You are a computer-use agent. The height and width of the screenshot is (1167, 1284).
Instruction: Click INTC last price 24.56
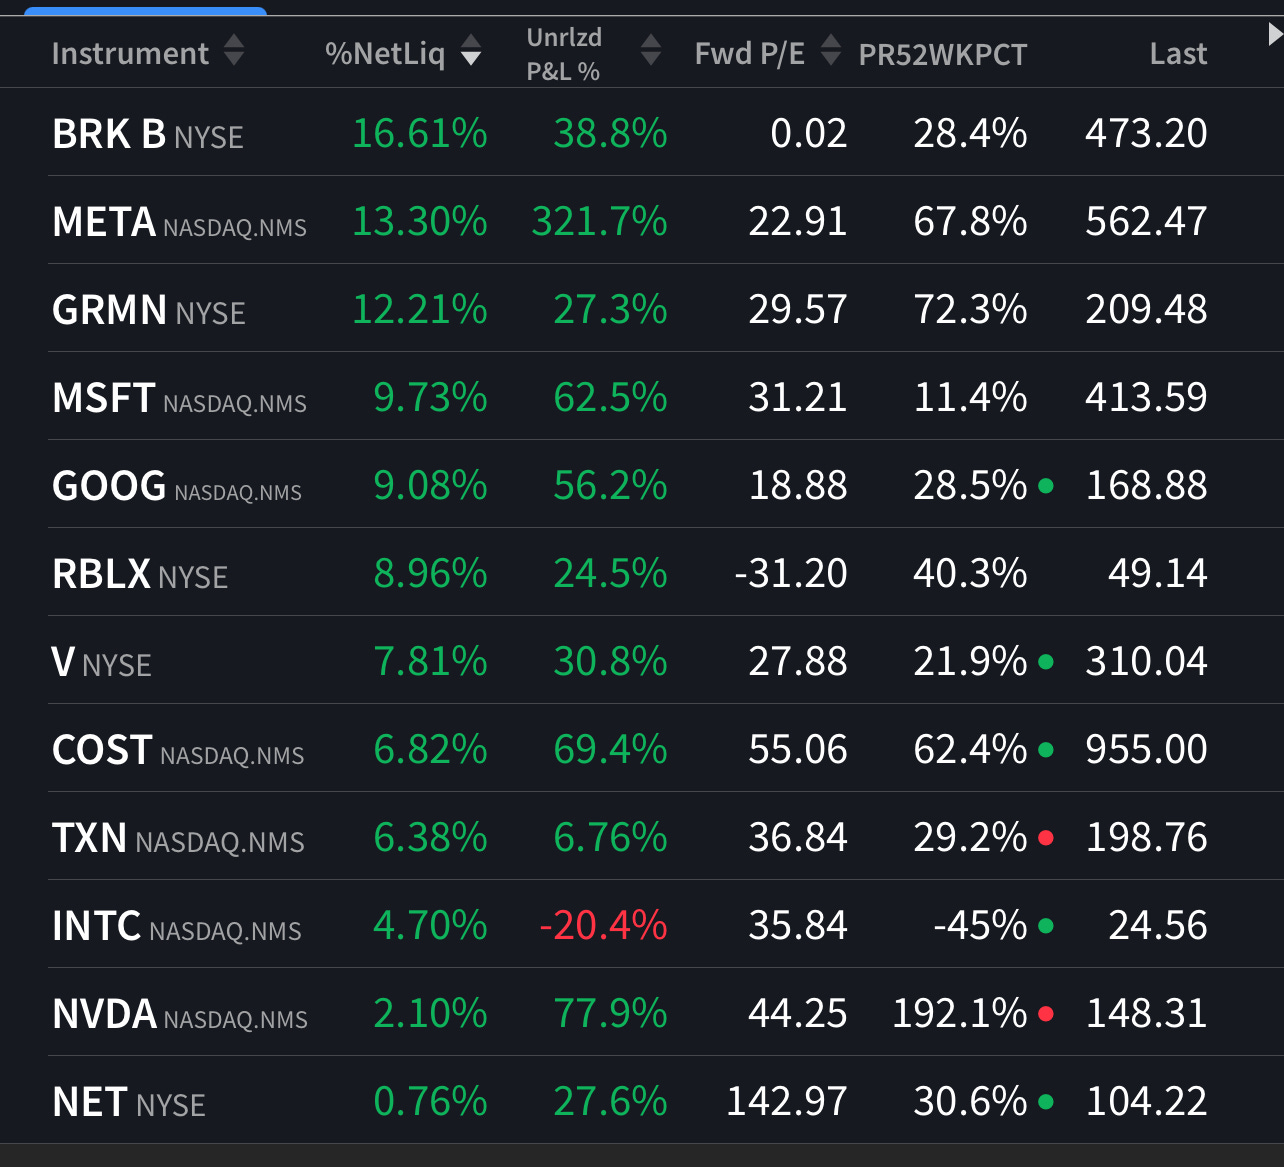[1158, 925]
